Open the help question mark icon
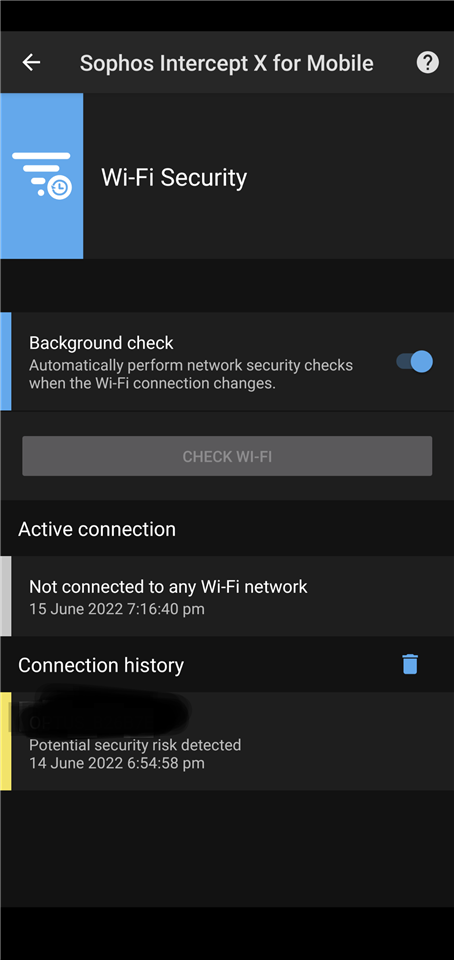454x960 pixels. 427,62
